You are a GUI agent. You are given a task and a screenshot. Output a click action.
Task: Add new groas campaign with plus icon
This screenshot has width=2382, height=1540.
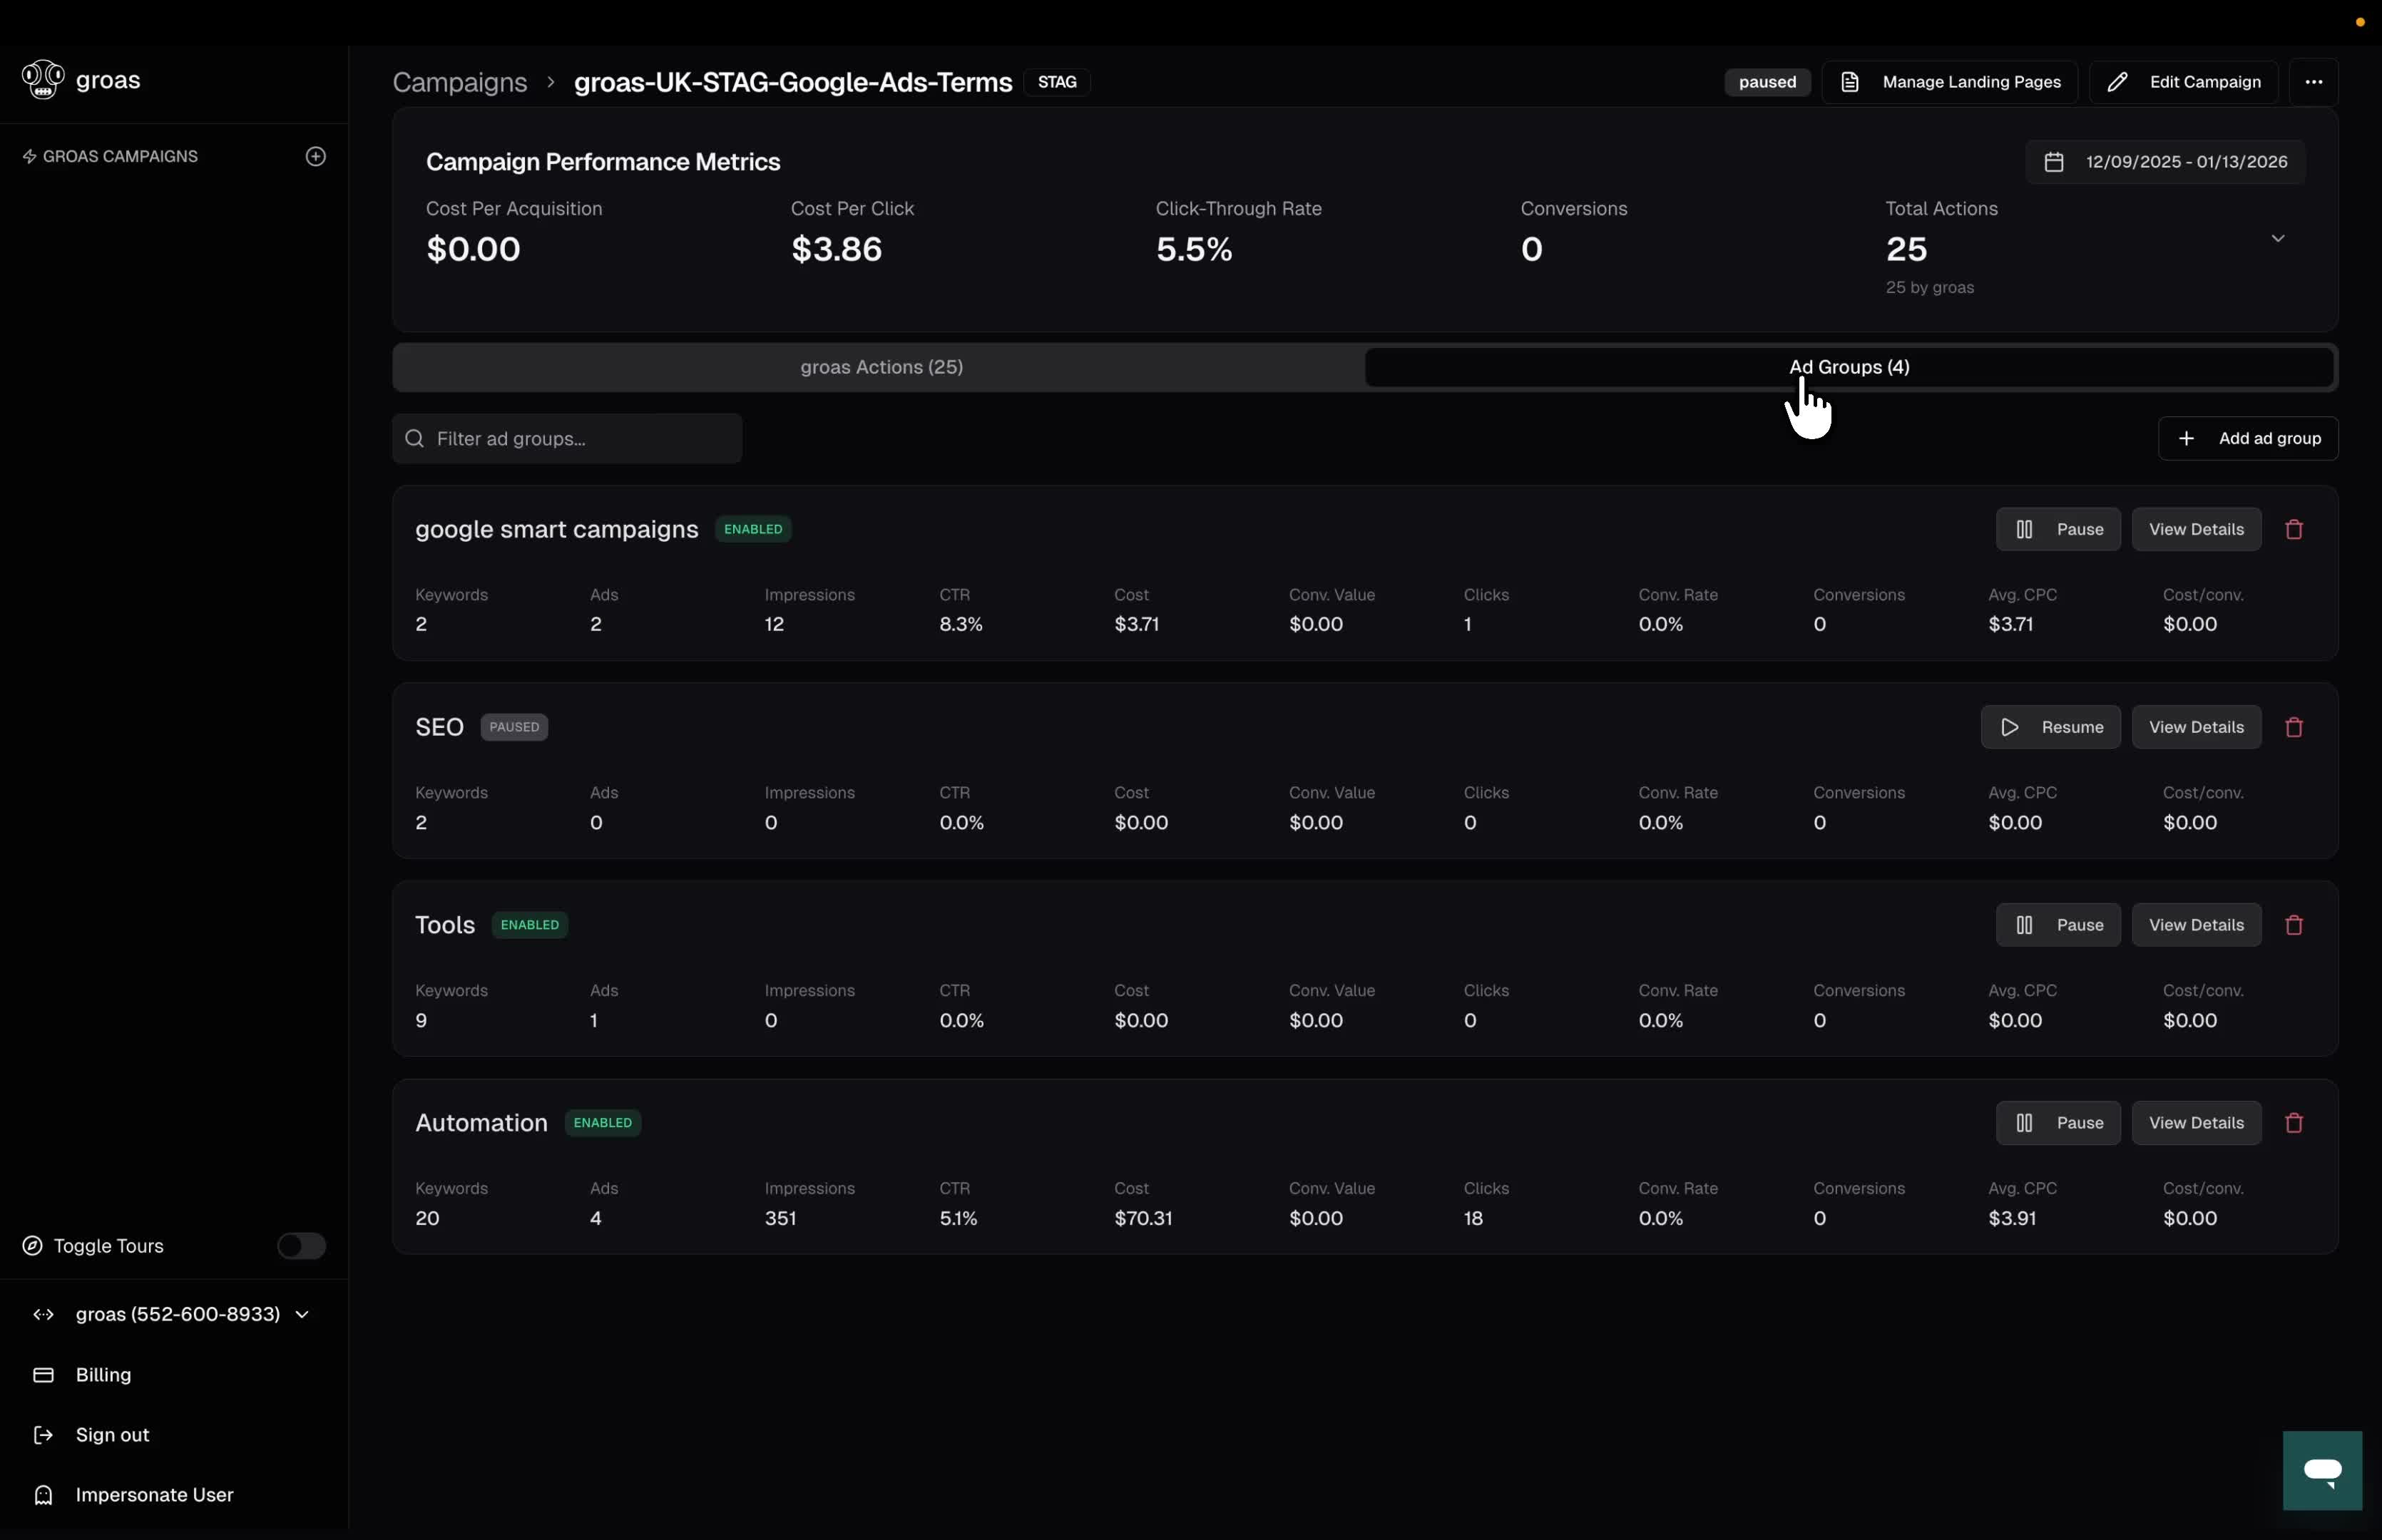pyautogui.click(x=316, y=156)
